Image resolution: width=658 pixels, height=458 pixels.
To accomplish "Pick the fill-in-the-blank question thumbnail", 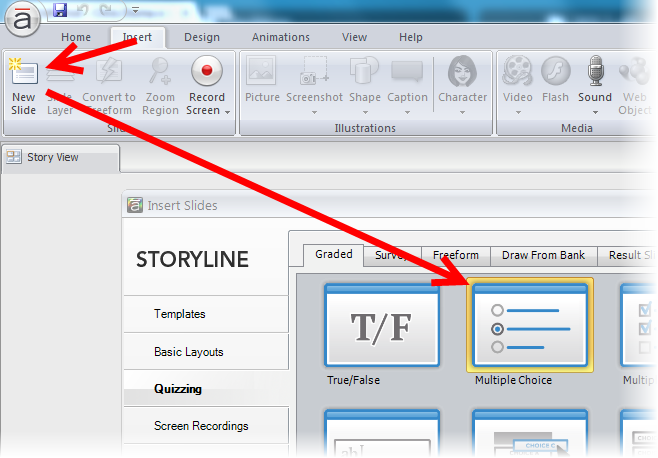I will tap(382, 433).
